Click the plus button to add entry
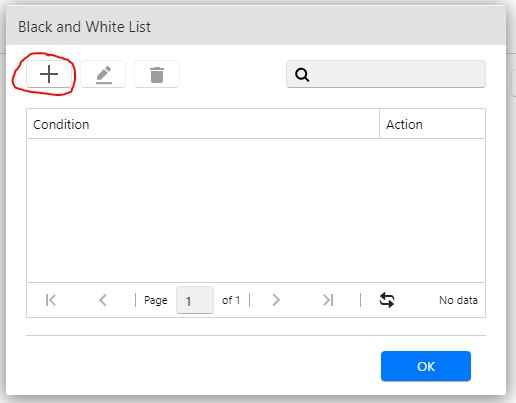 pos(49,74)
